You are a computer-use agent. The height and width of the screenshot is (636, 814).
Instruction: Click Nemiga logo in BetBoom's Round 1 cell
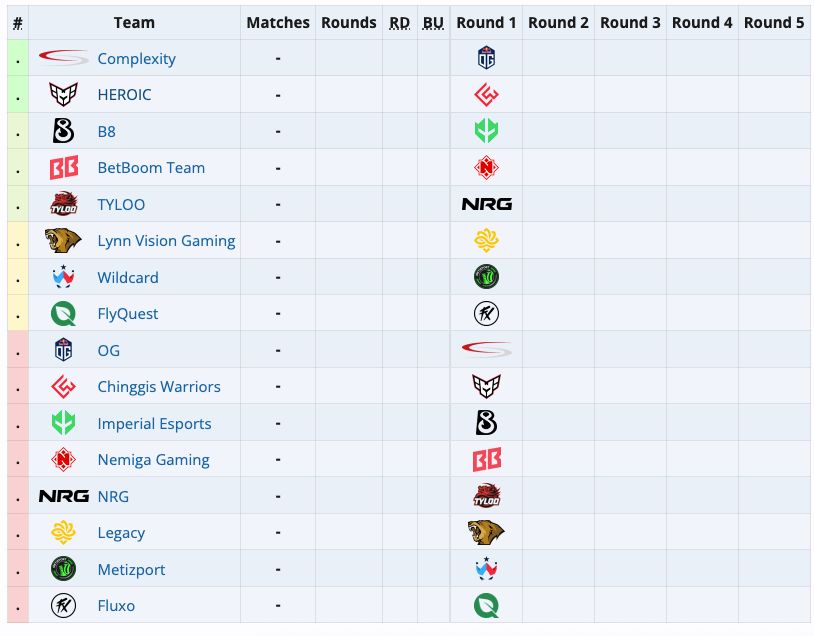[486, 168]
